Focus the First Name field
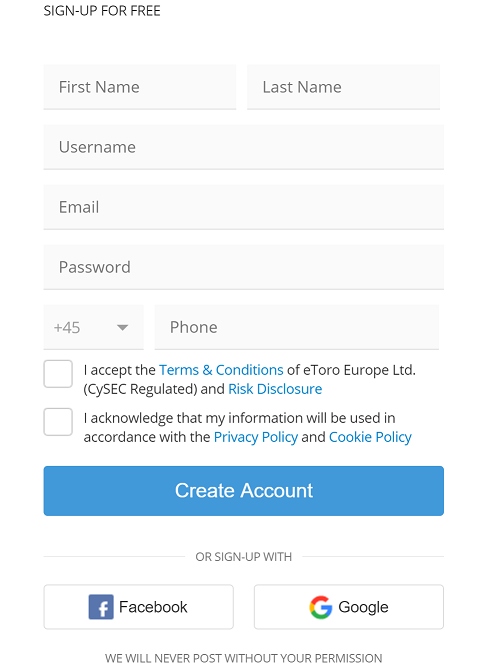The image size is (487, 668). (x=140, y=87)
